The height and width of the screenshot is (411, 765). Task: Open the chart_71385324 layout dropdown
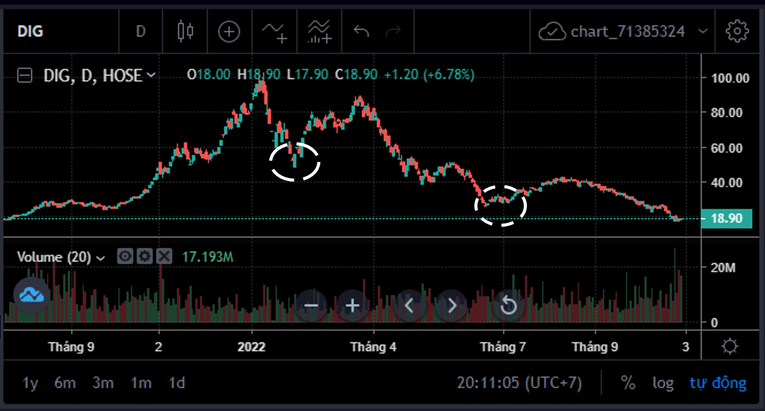pyautogui.click(x=705, y=31)
